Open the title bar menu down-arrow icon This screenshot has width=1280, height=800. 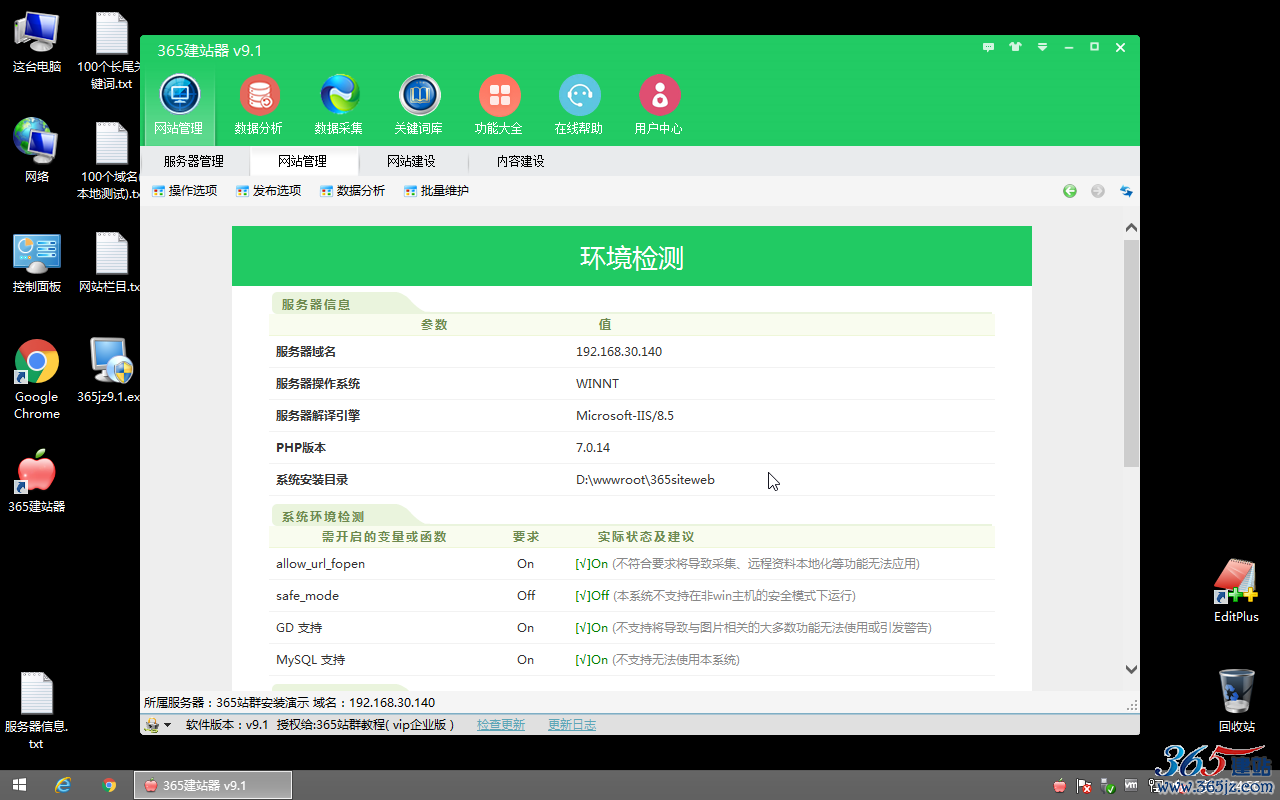[x=1042, y=47]
